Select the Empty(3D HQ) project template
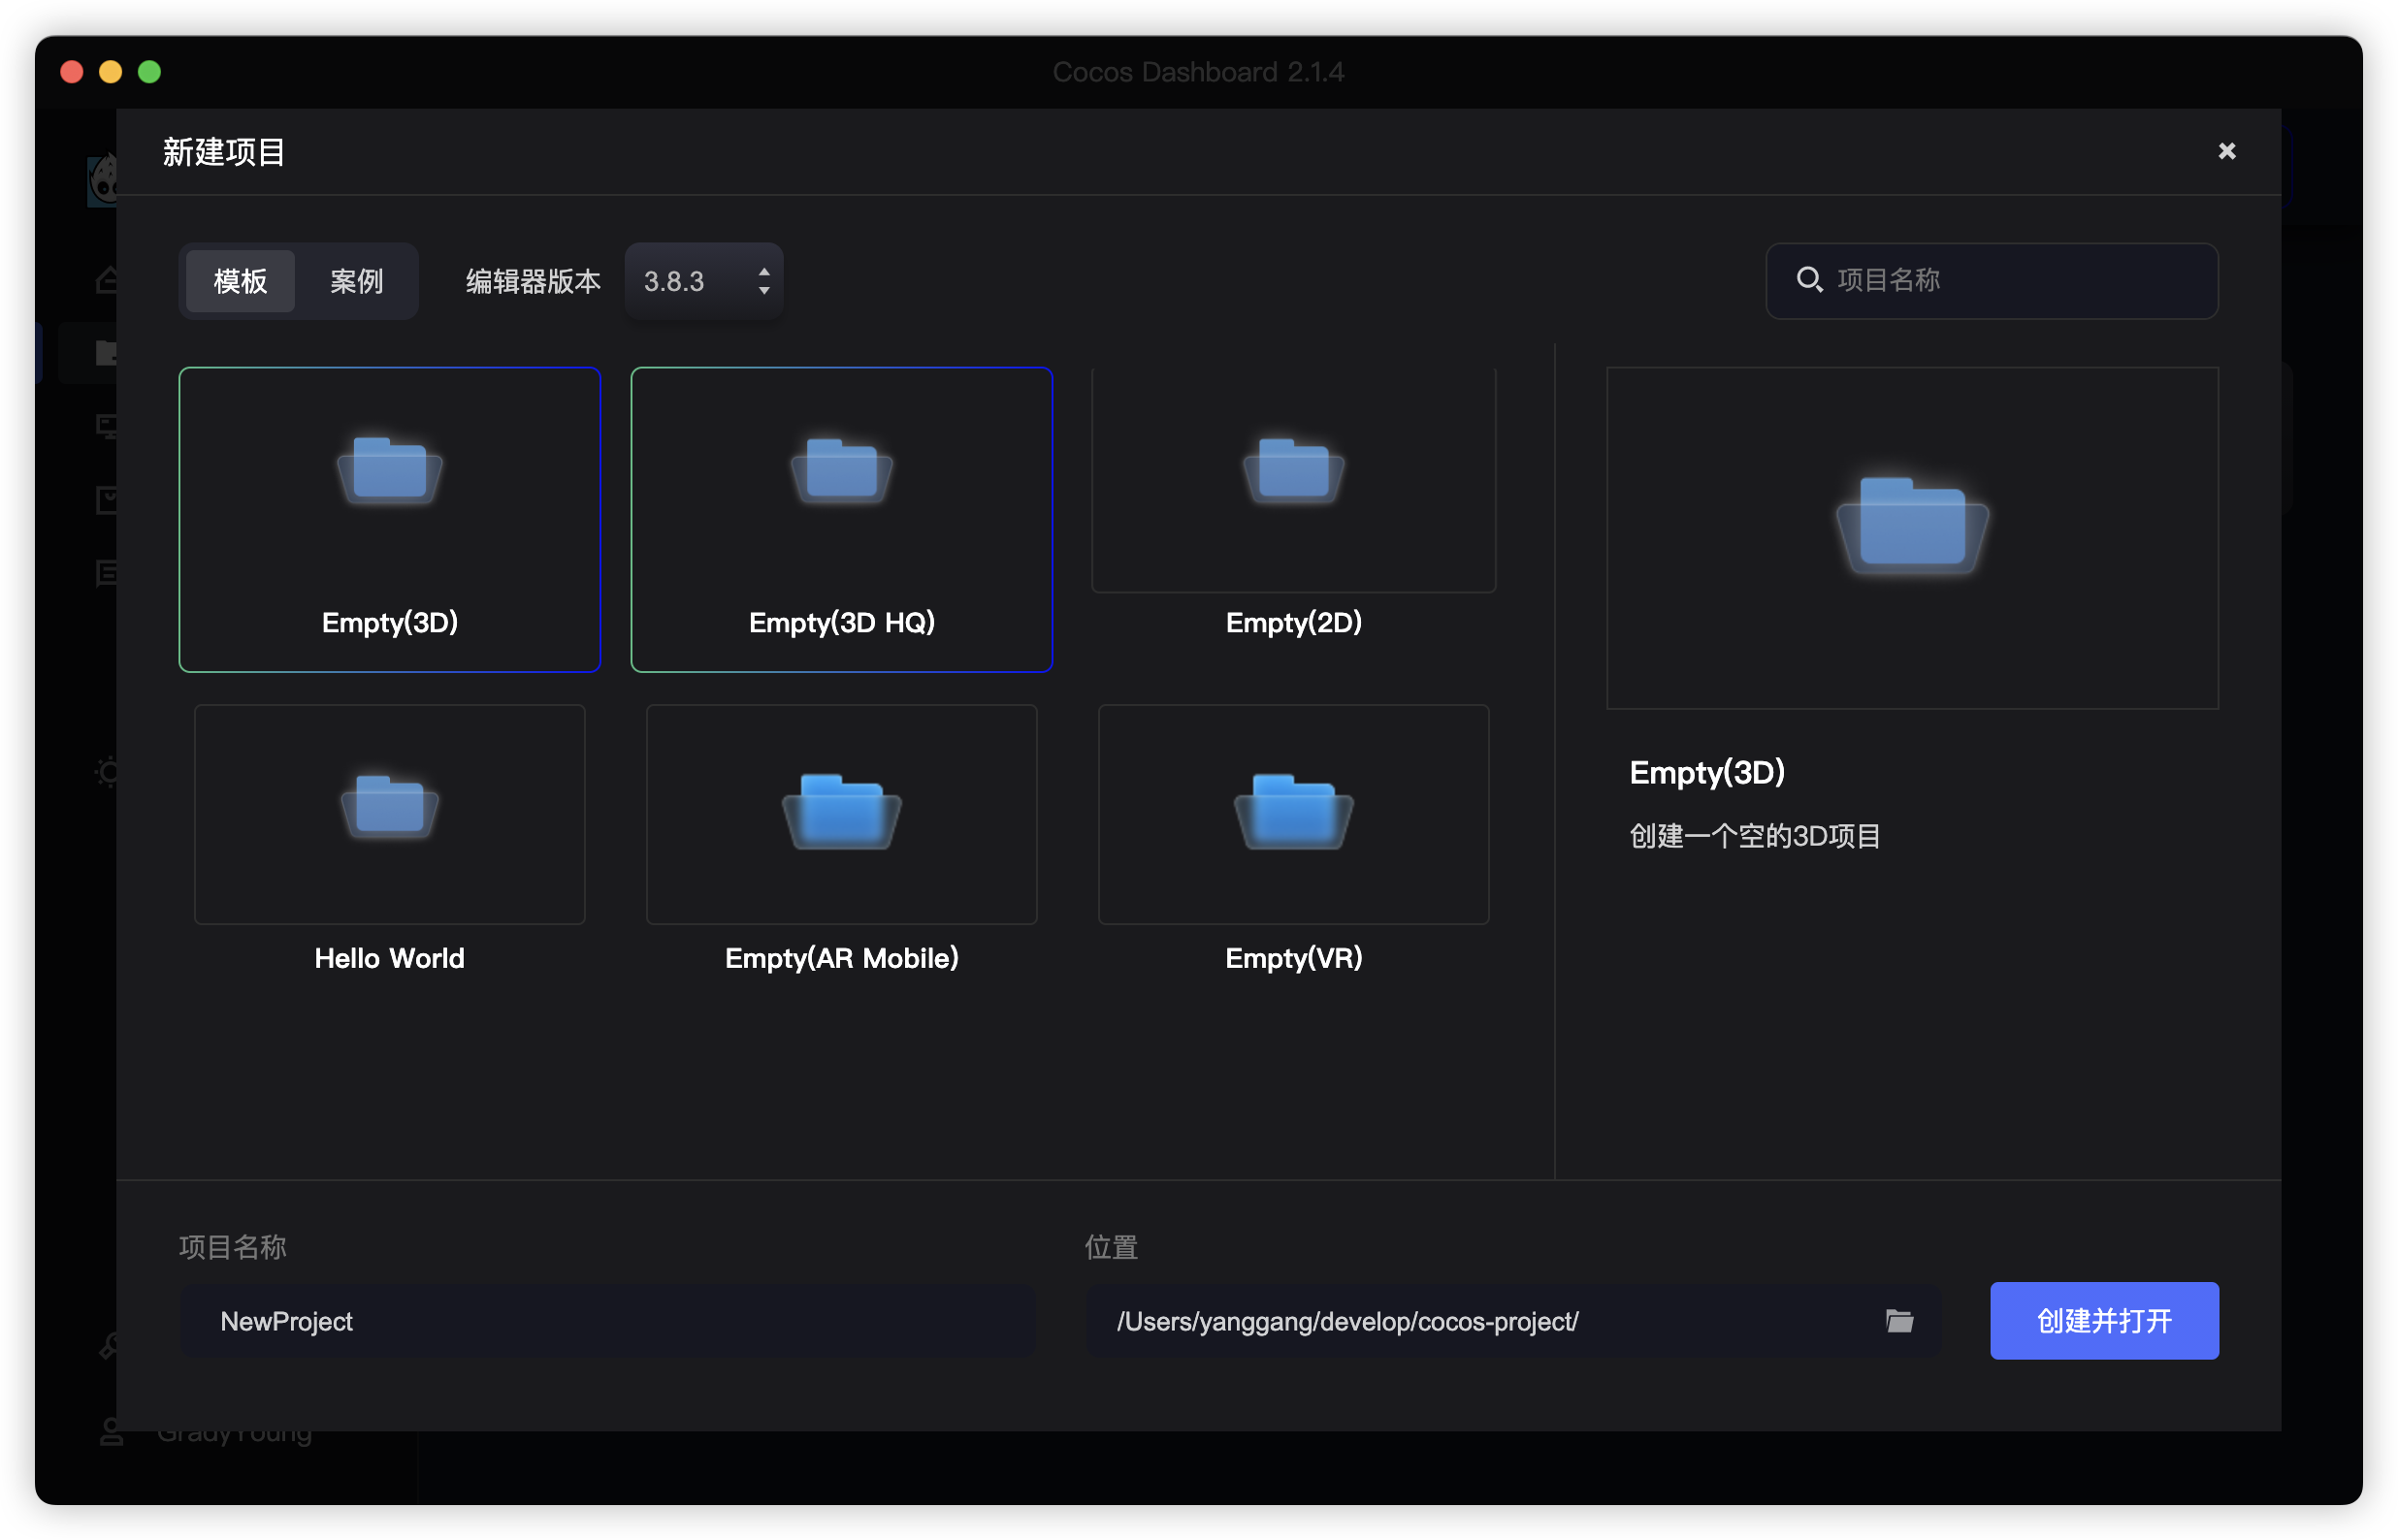2398x1540 pixels. pos(842,519)
